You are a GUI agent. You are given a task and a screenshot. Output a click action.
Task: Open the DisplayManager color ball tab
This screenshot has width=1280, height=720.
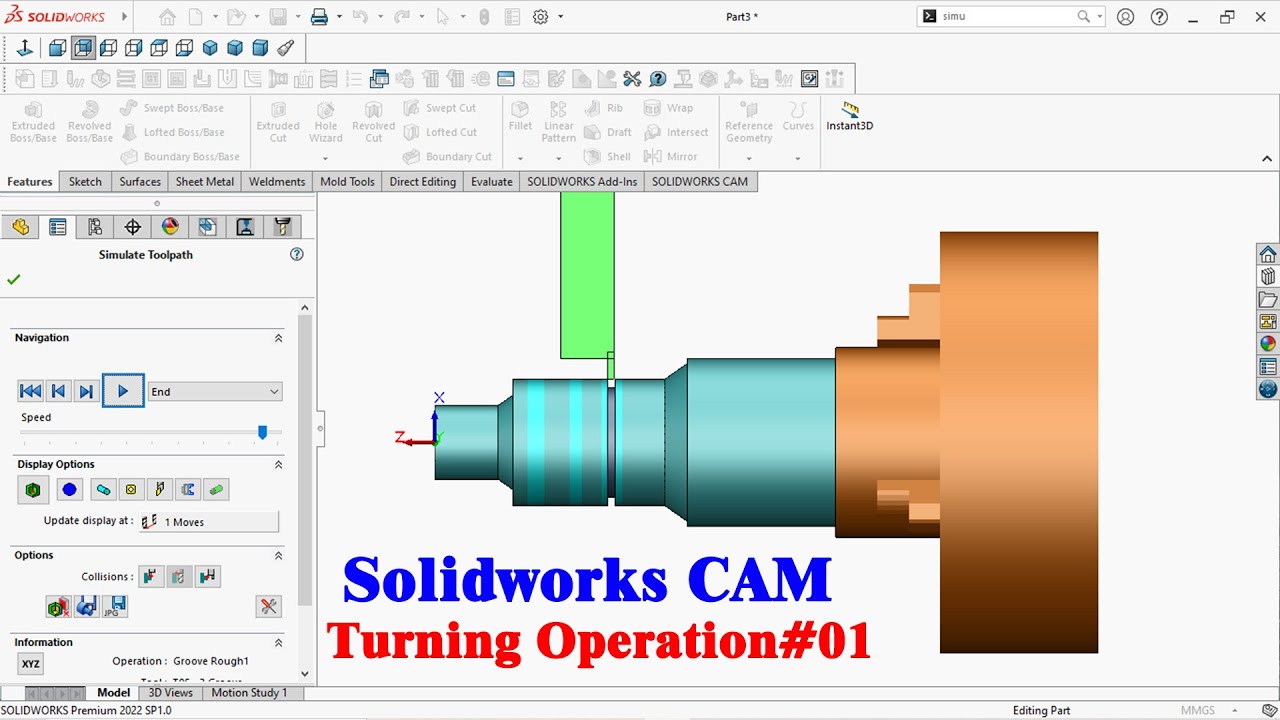(x=170, y=227)
